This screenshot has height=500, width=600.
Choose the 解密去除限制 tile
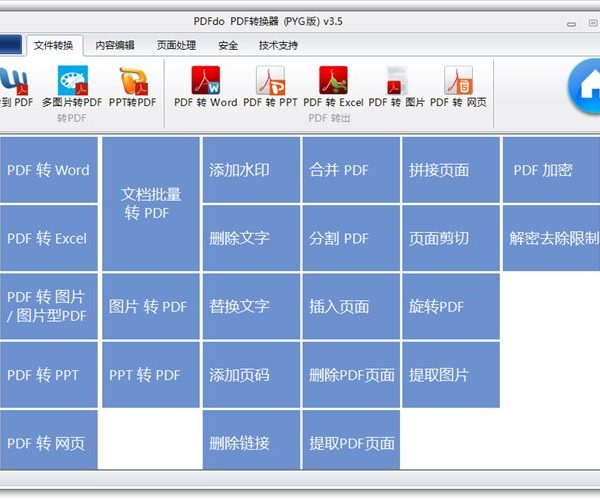[x=552, y=238]
